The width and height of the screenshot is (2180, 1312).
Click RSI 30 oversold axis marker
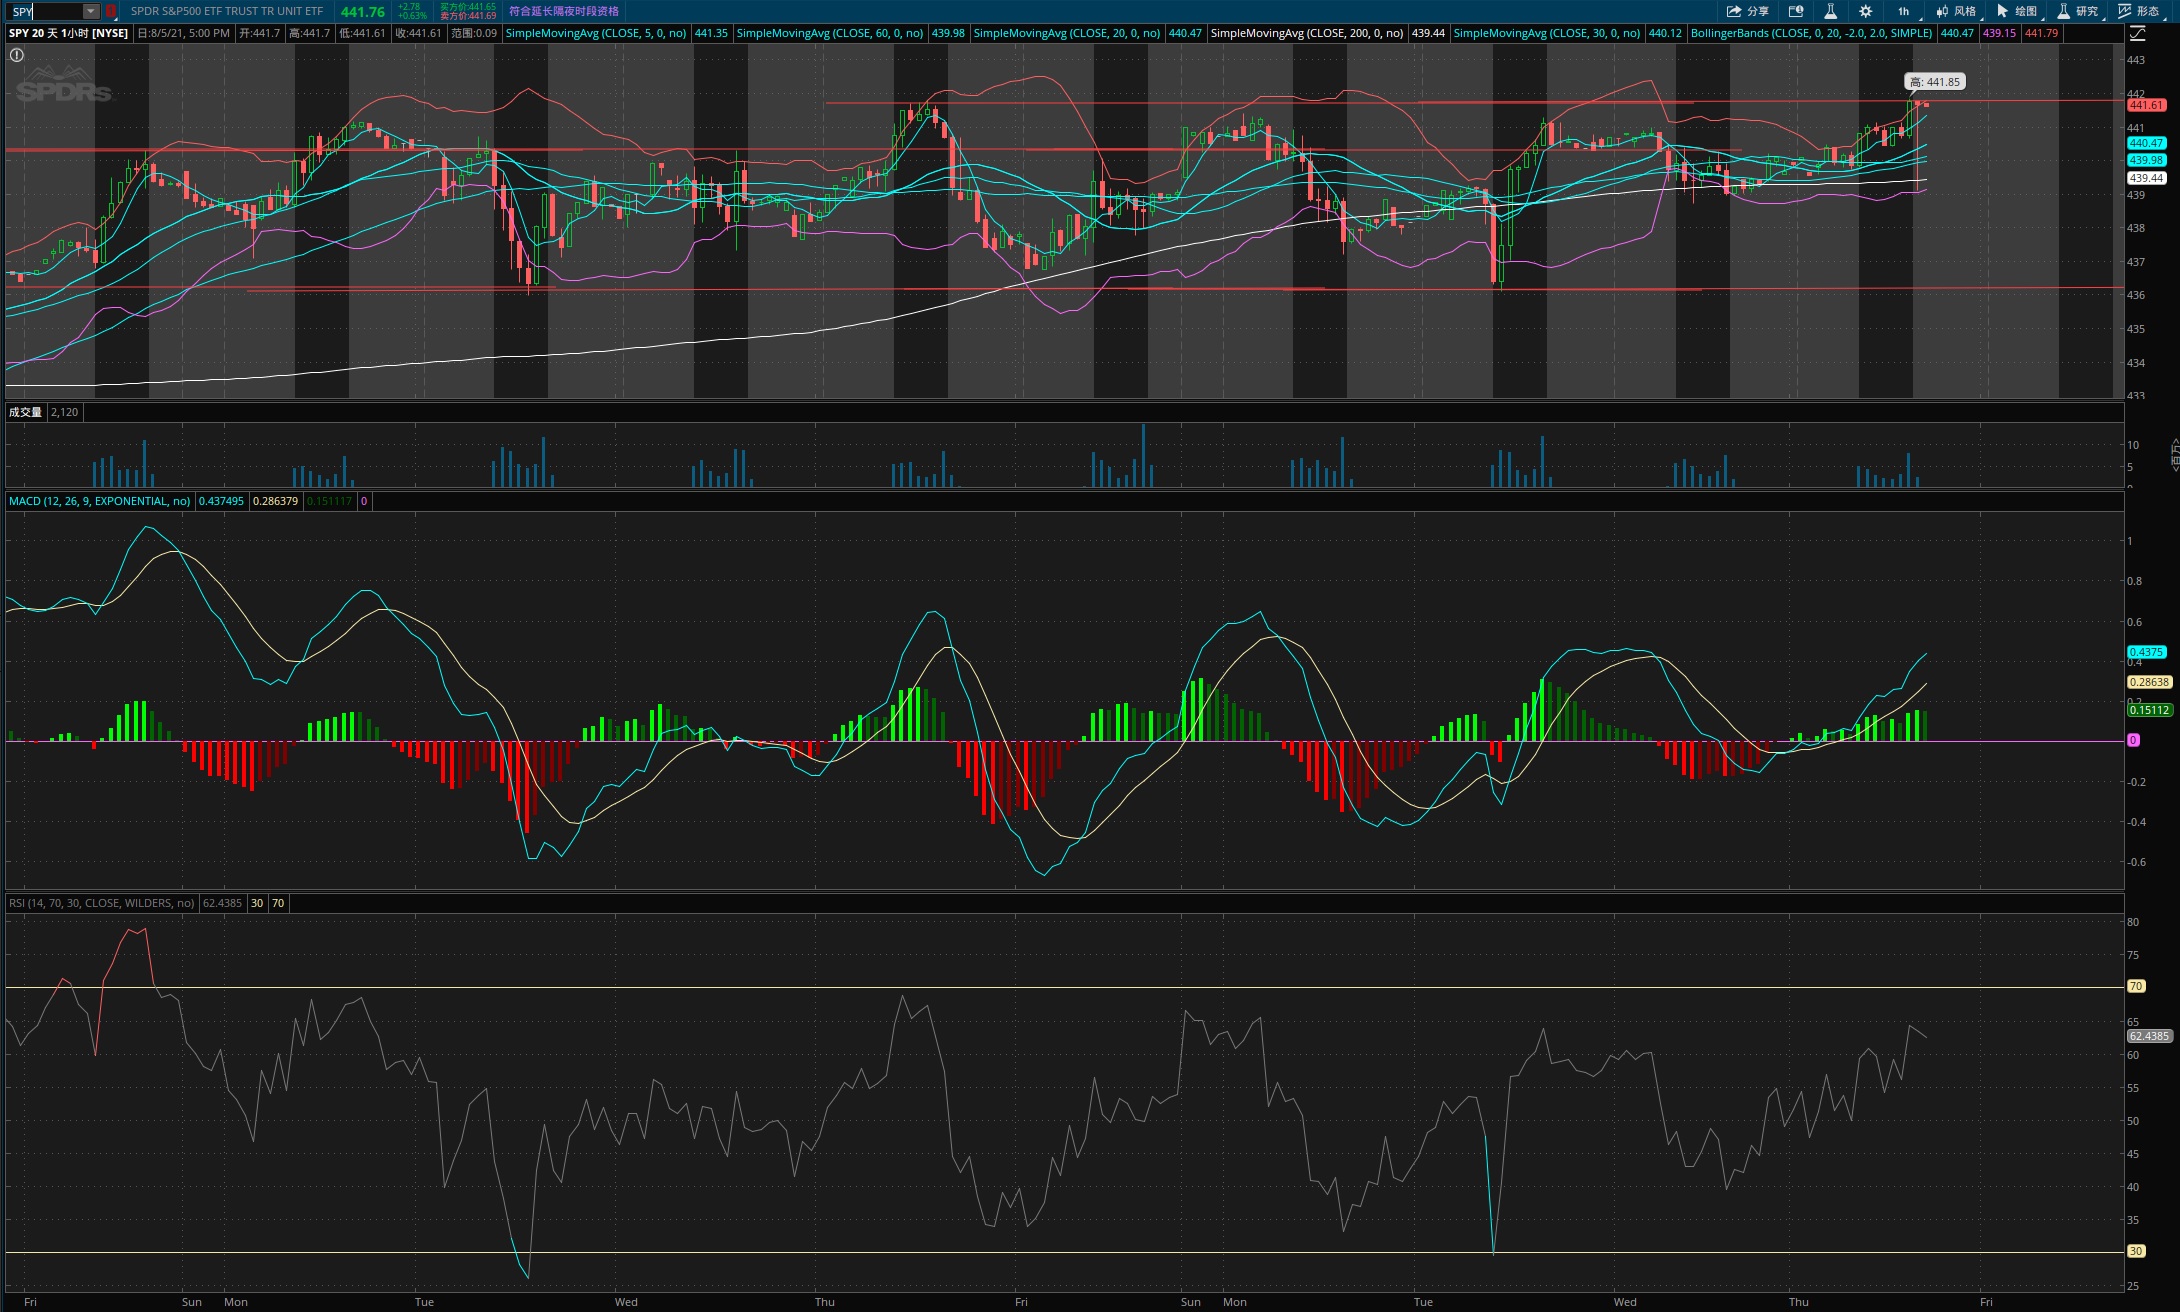pyautogui.click(x=2136, y=1251)
